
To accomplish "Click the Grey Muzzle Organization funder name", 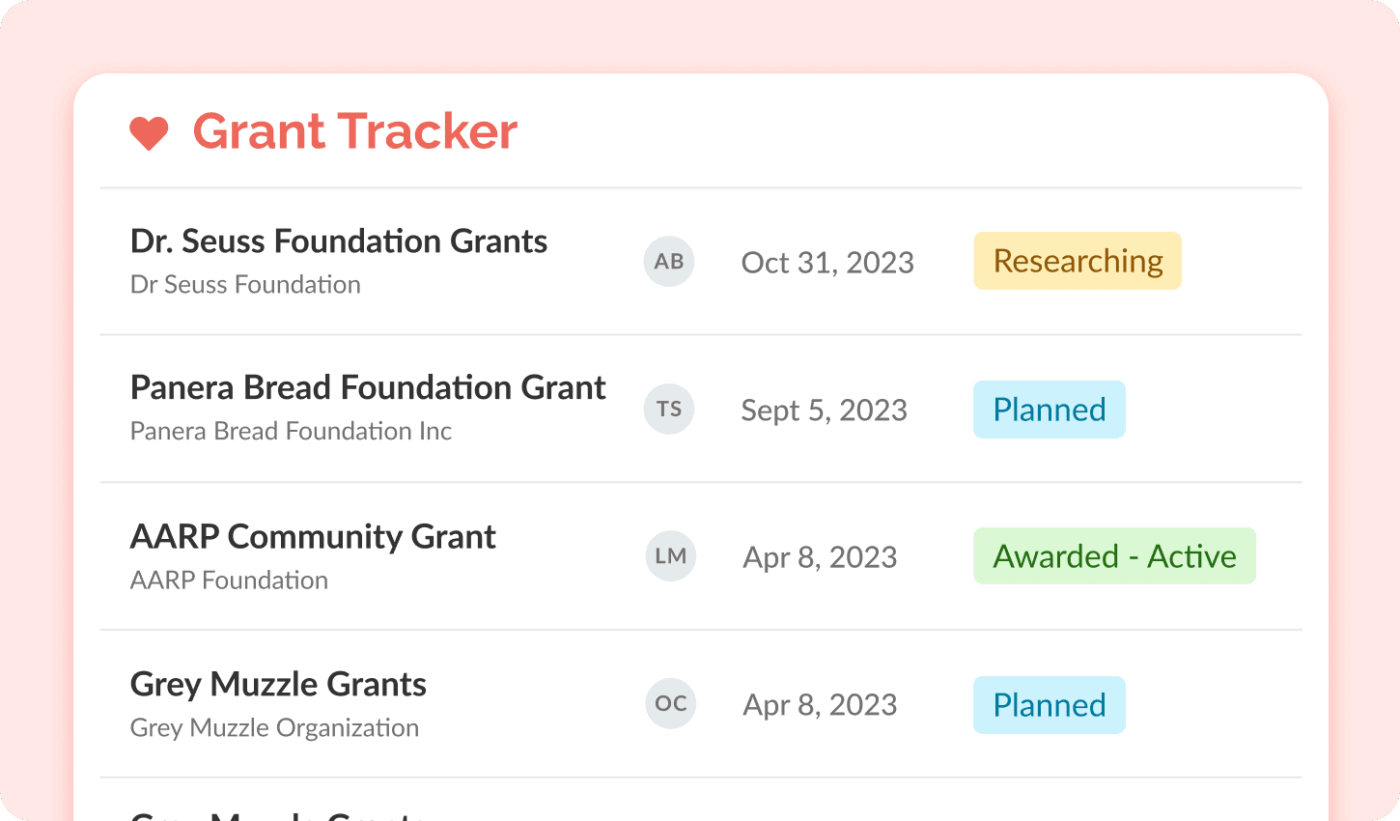I will tap(274, 728).
